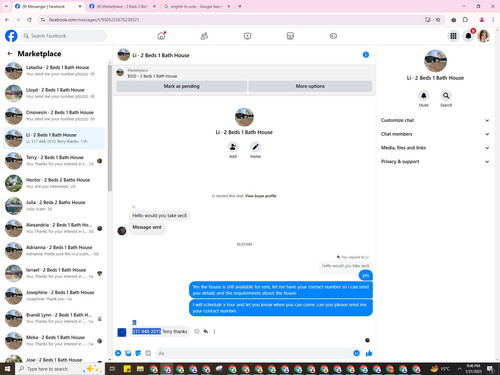Switch to the Messenger Facebook tab
The height and width of the screenshot is (375, 500).
[48, 6]
